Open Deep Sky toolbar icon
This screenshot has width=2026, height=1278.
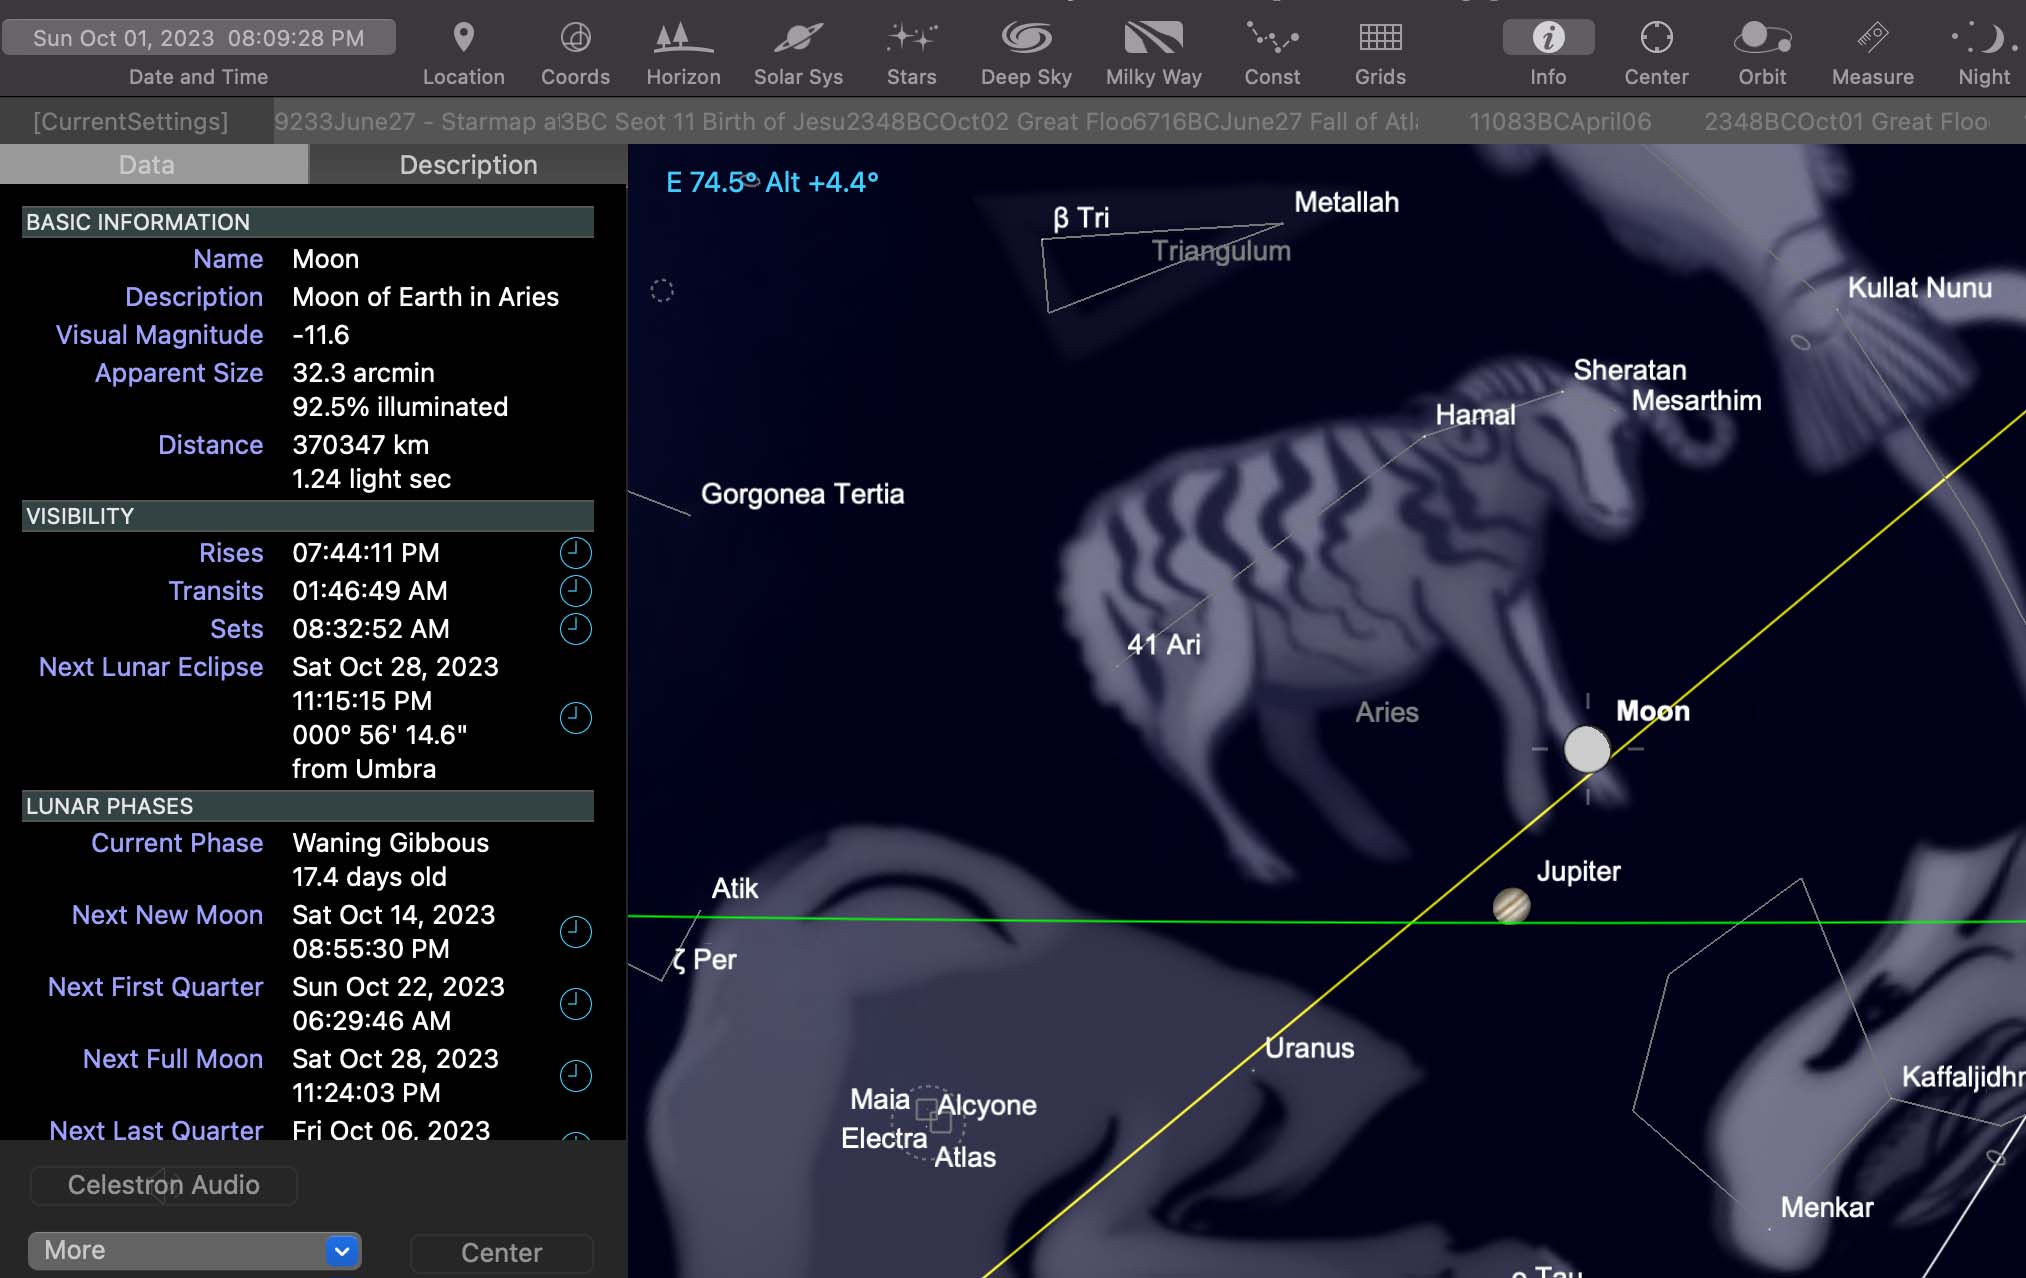point(1026,38)
